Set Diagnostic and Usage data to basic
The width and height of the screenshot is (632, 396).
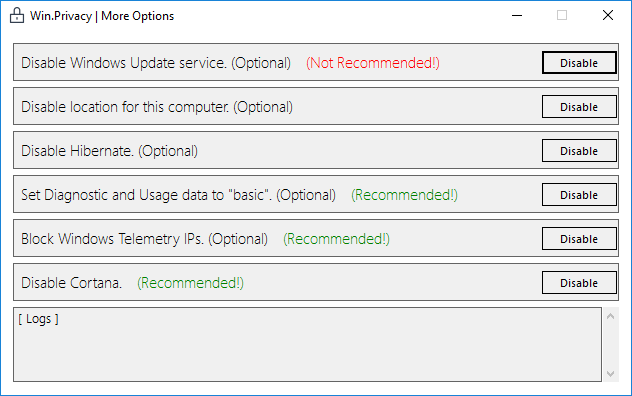tap(579, 194)
